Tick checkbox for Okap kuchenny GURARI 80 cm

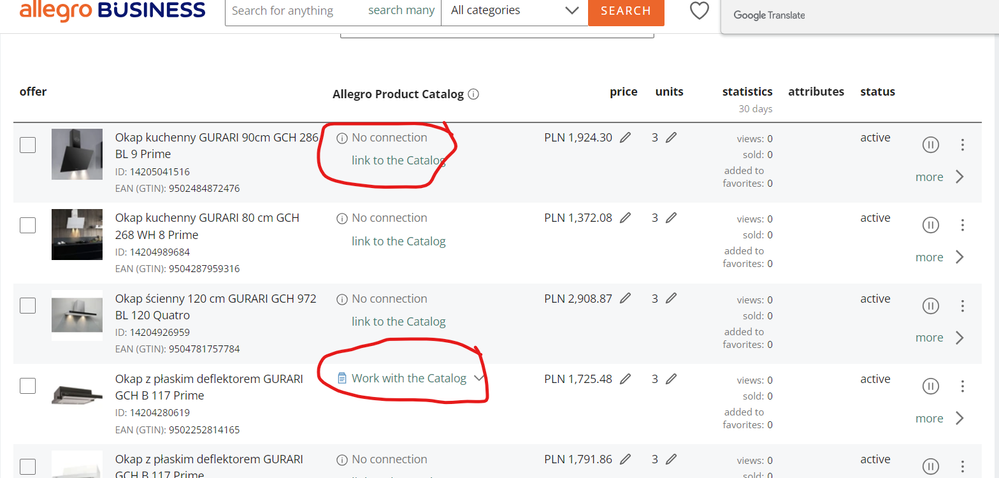tap(27, 226)
